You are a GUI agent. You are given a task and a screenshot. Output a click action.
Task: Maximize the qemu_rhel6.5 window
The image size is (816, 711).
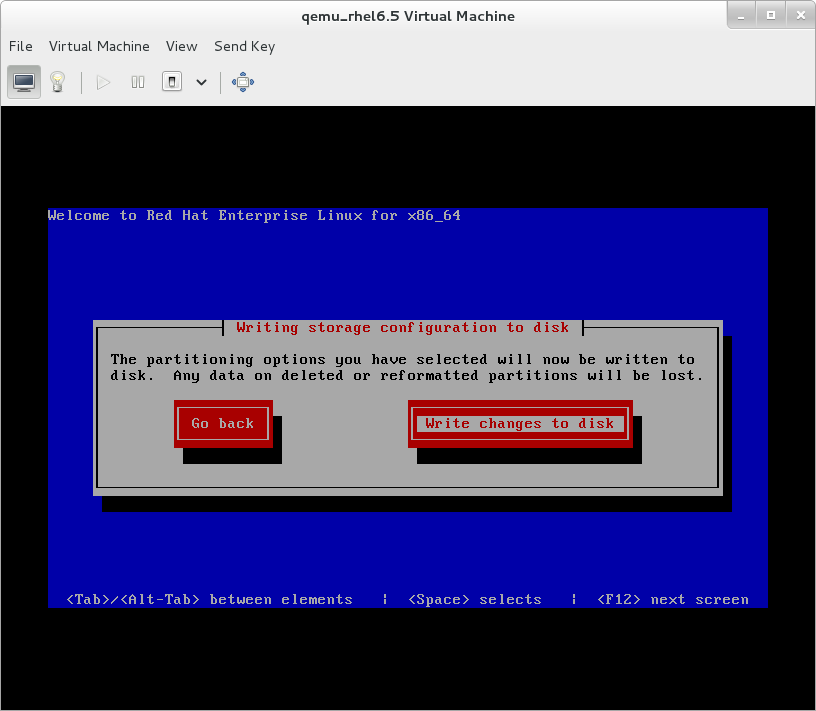771,16
